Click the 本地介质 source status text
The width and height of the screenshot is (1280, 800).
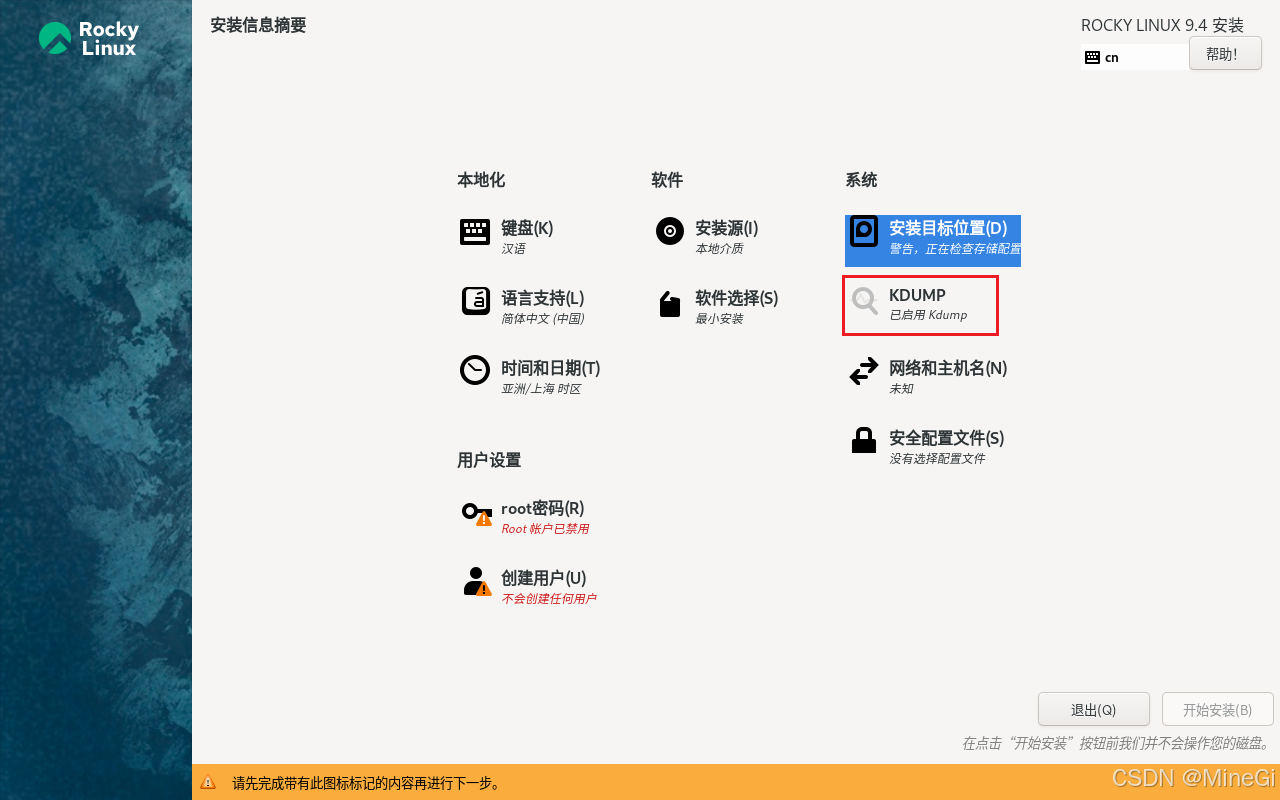pos(719,249)
